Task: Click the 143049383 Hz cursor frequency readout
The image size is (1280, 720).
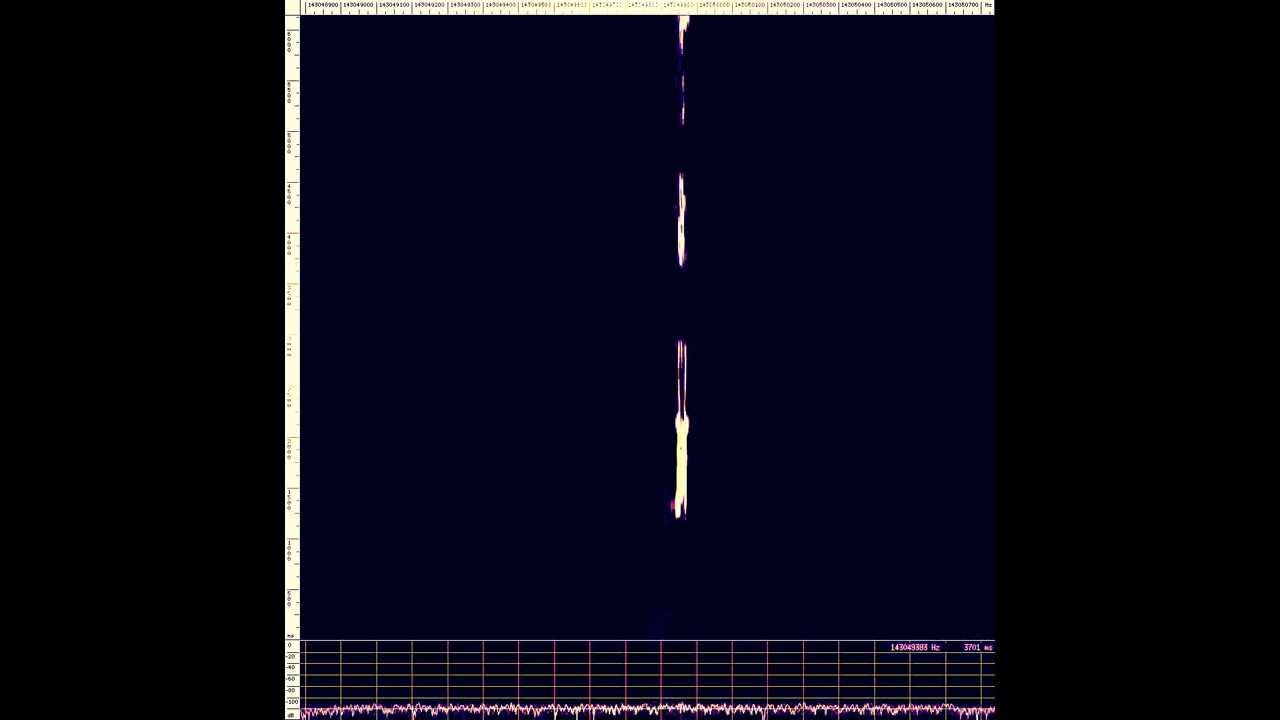Action: [x=914, y=648]
